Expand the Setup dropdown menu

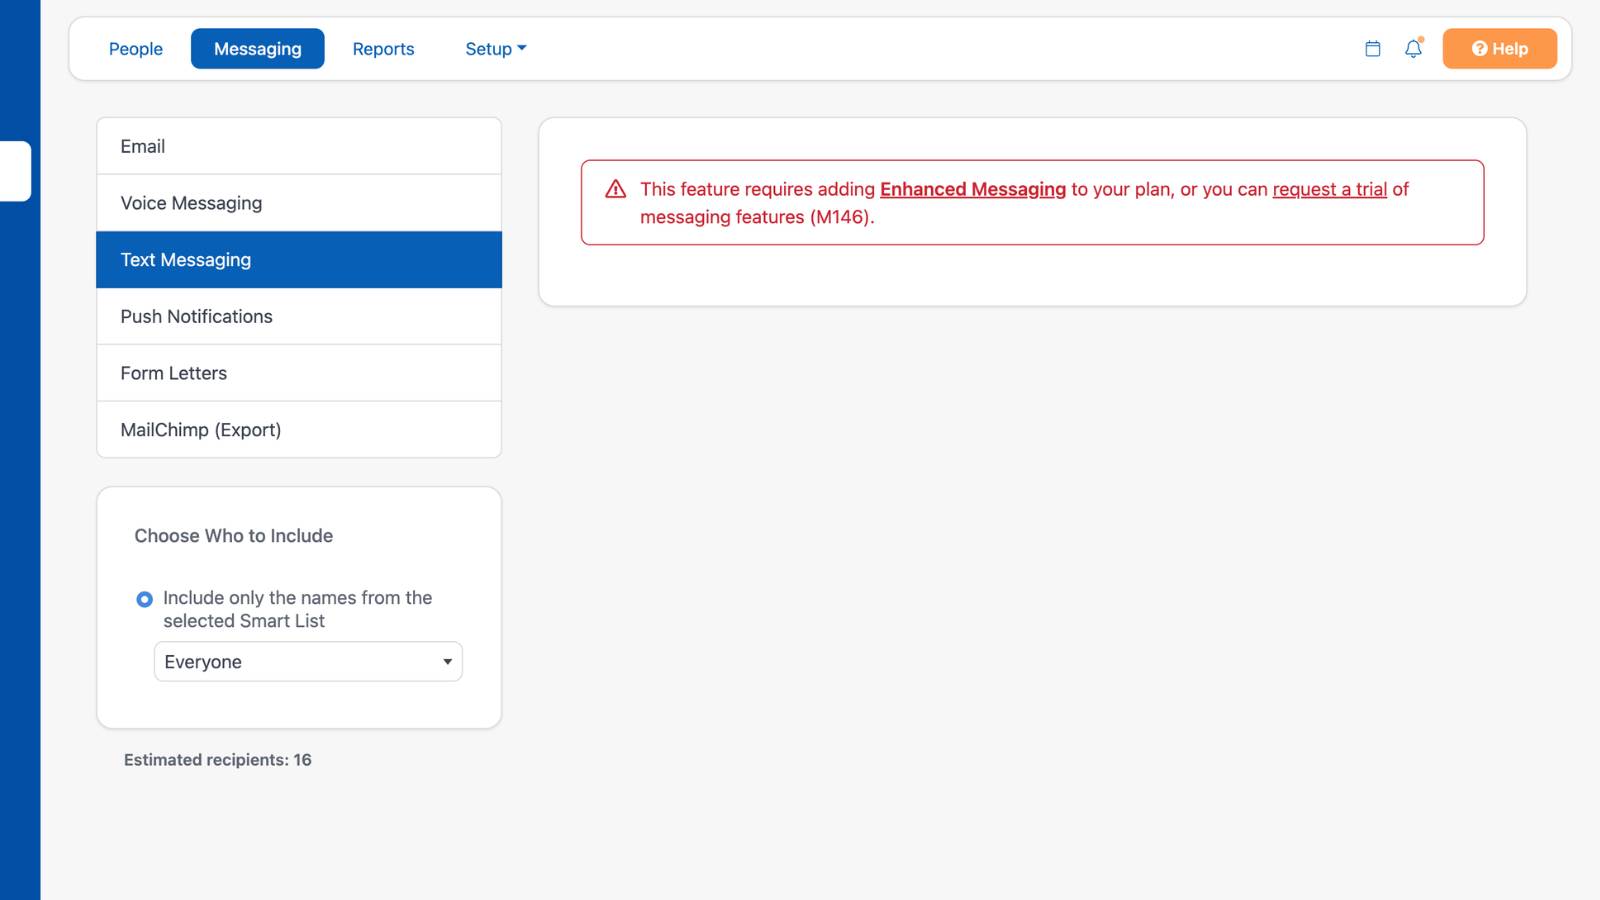496,49
